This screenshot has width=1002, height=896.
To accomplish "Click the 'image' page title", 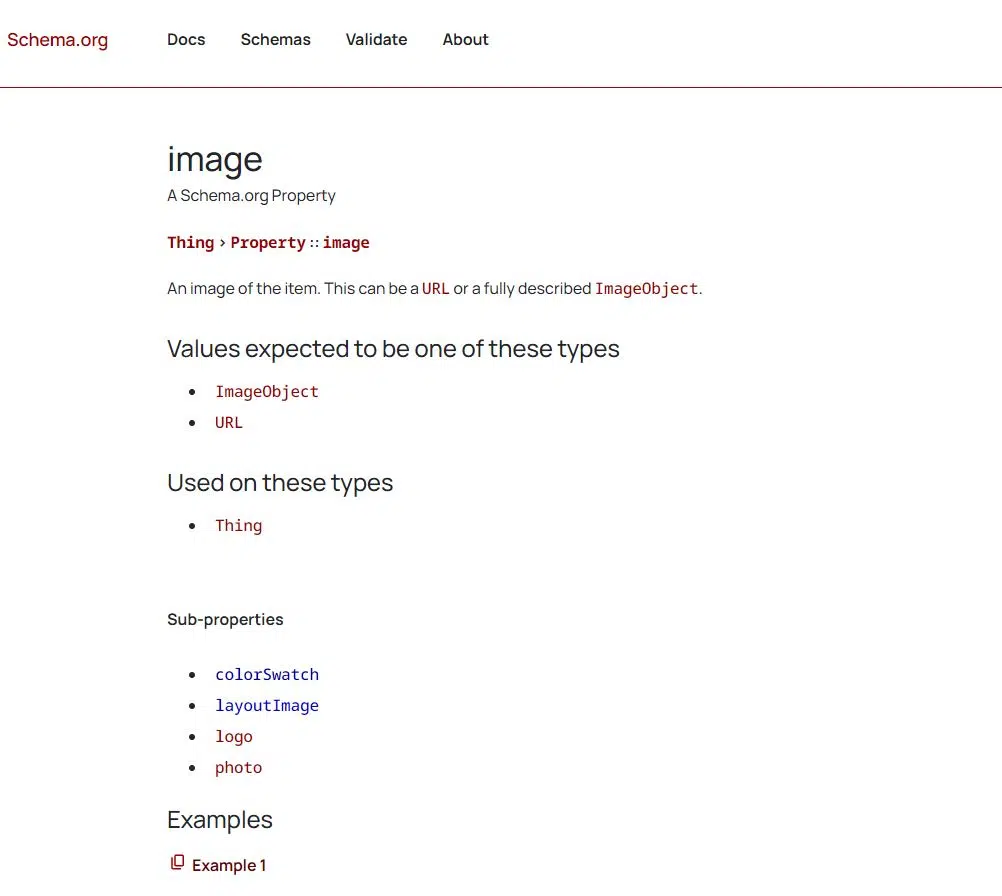I will point(215,160).
